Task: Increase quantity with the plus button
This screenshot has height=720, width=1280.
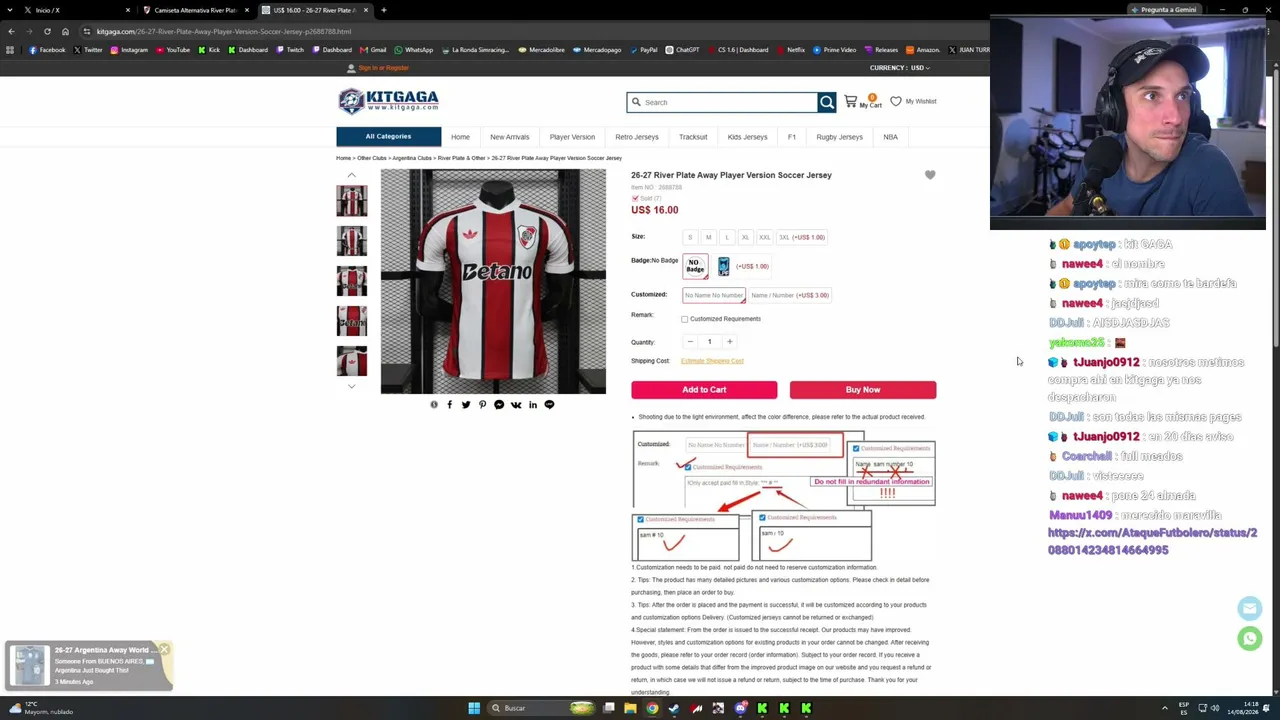Action: [x=729, y=342]
